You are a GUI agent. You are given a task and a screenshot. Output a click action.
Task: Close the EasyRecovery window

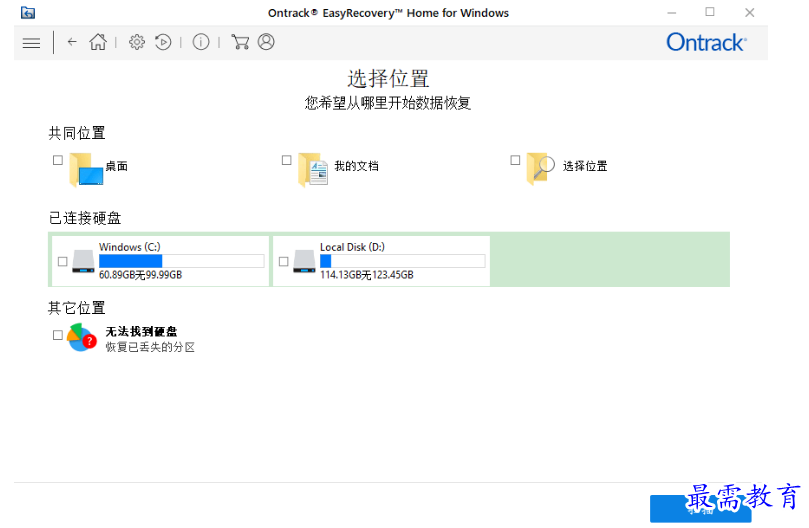[x=750, y=12]
